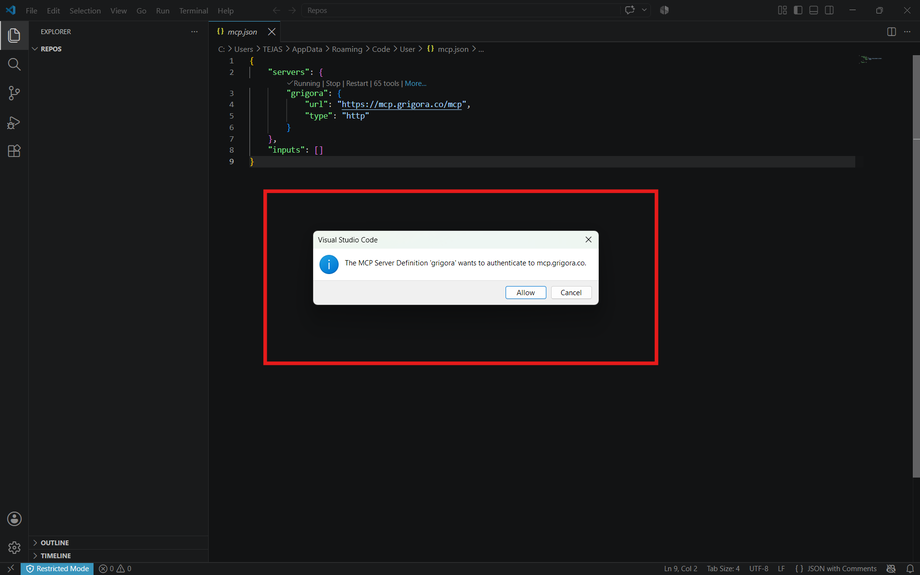Screen dimensions: 920x575
Task: Open the Selection menu
Action: 85,11
